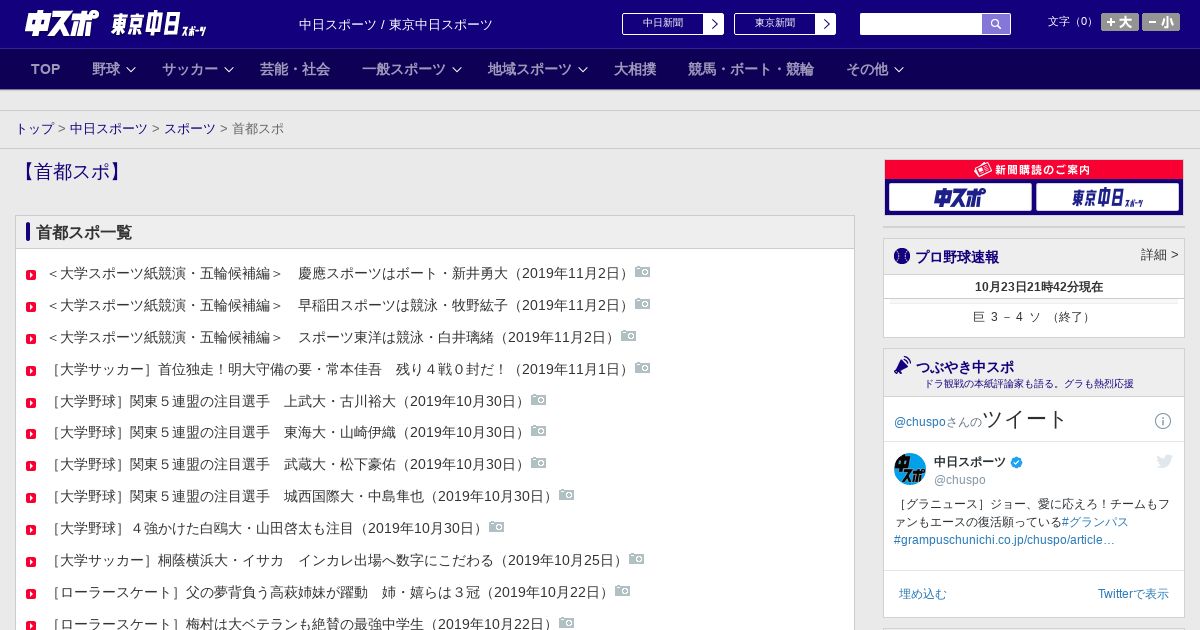Open article 白鴎大・山田啓太も注目

(x=267, y=529)
